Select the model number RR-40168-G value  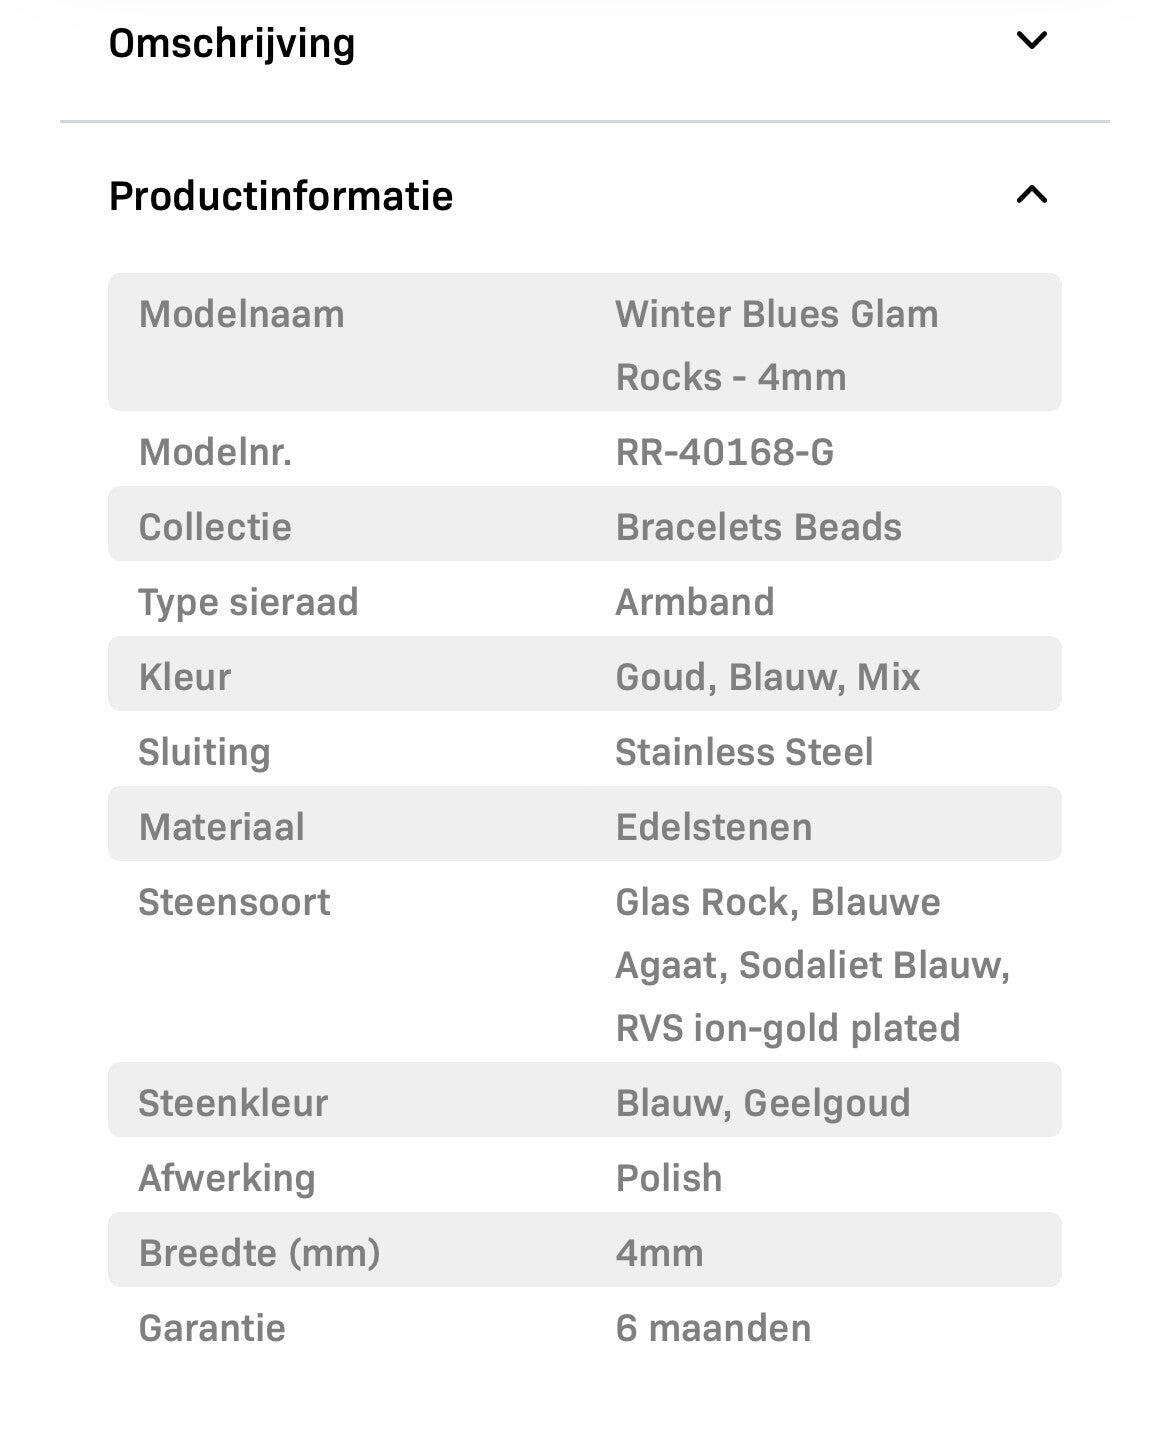[x=725, y=452]
